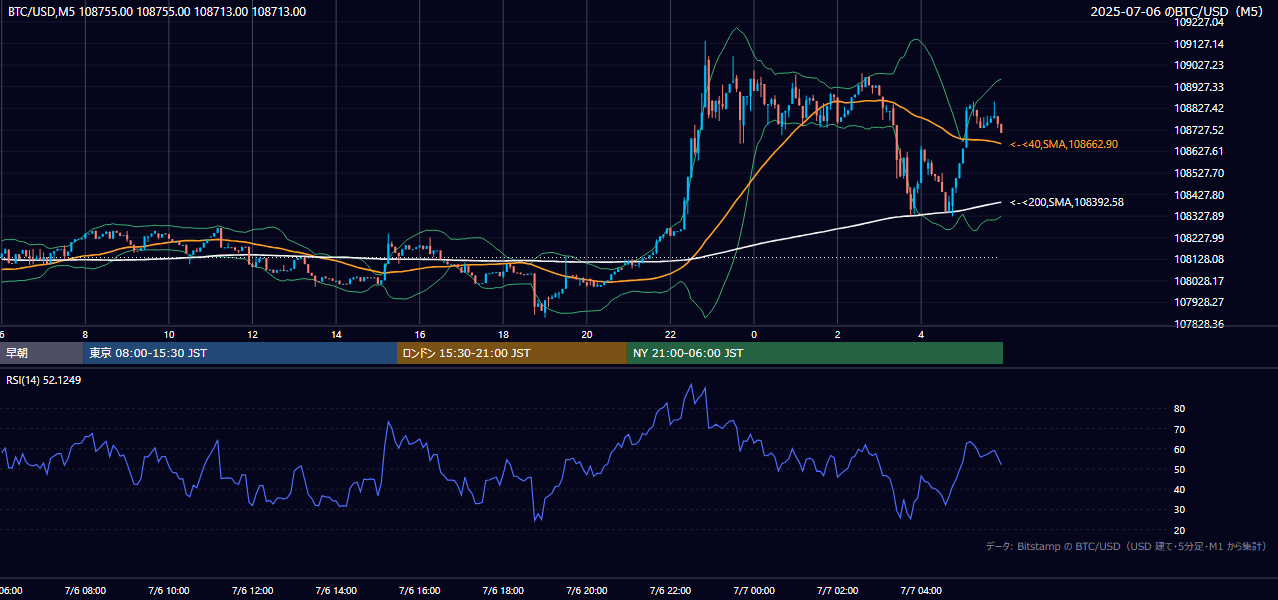Click price axis label 108627.61

1199,151
